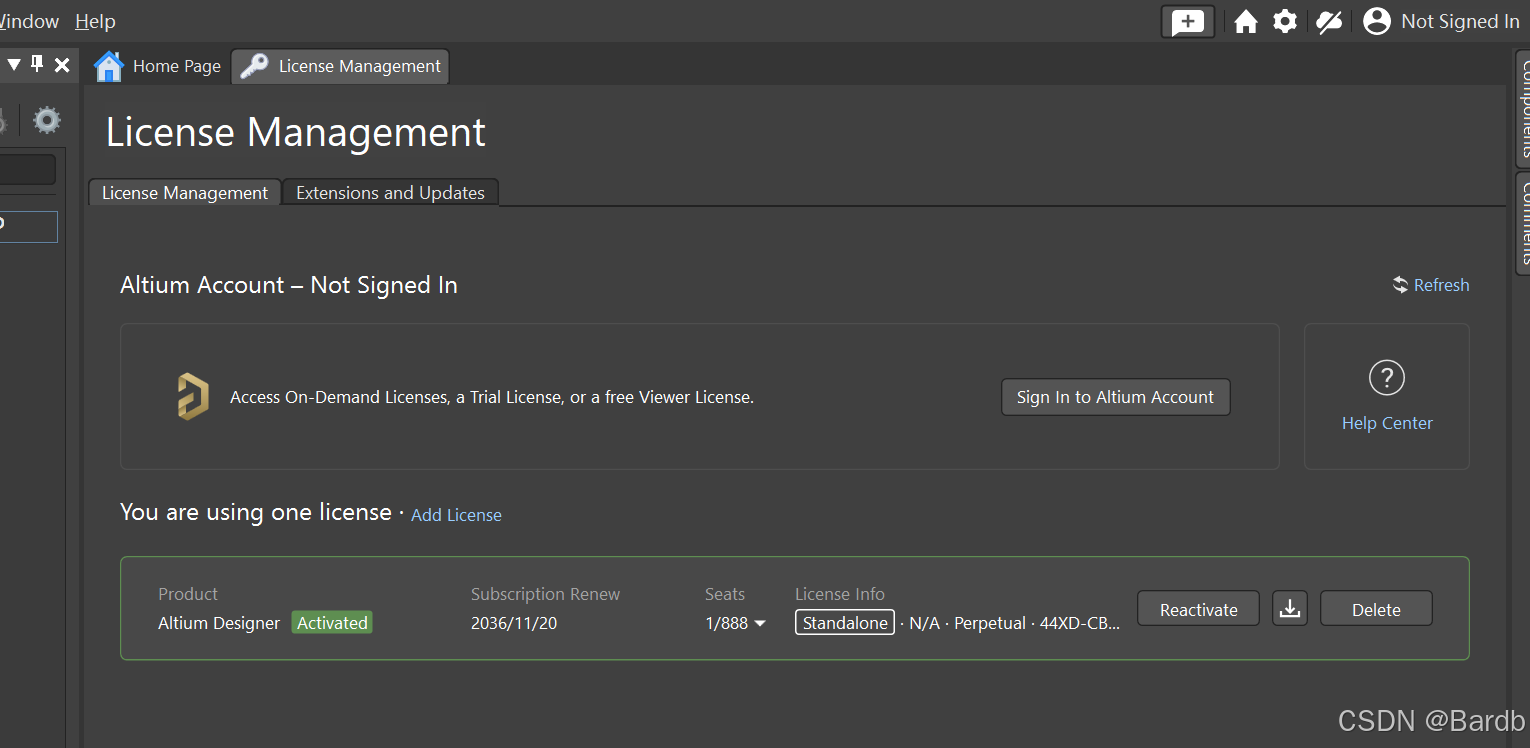
Task: Click the house icon on Home Page tab
Action: pyautogui.click(x=109, y=66)
